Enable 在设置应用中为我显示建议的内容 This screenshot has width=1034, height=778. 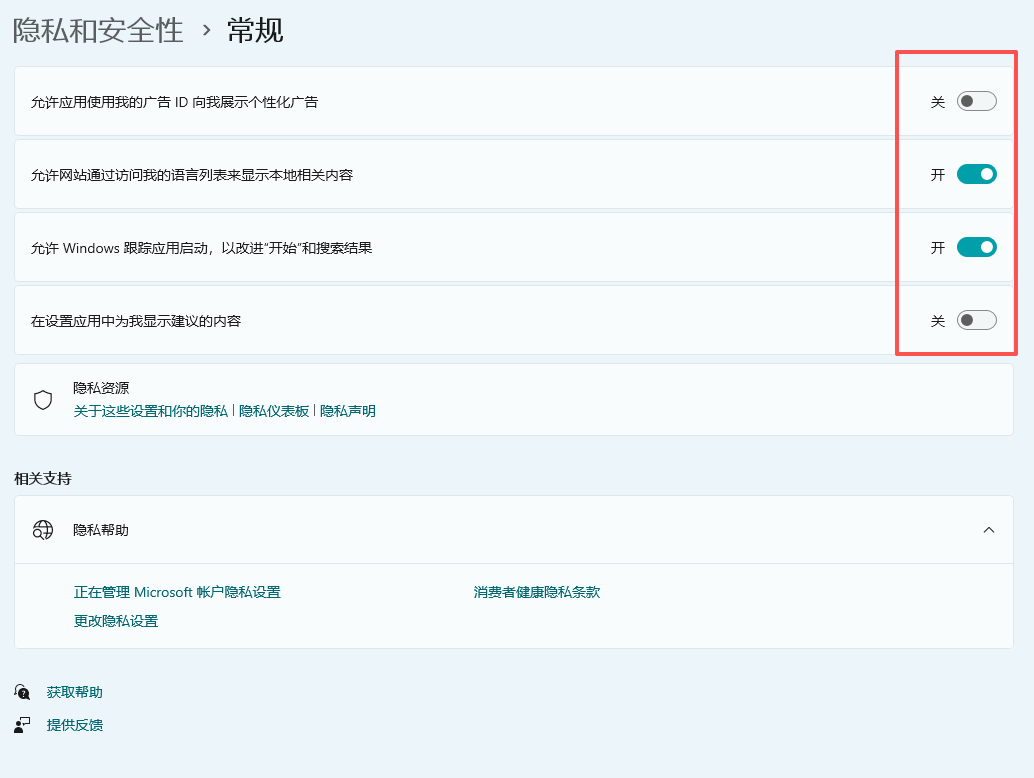(x=975, y=319)
